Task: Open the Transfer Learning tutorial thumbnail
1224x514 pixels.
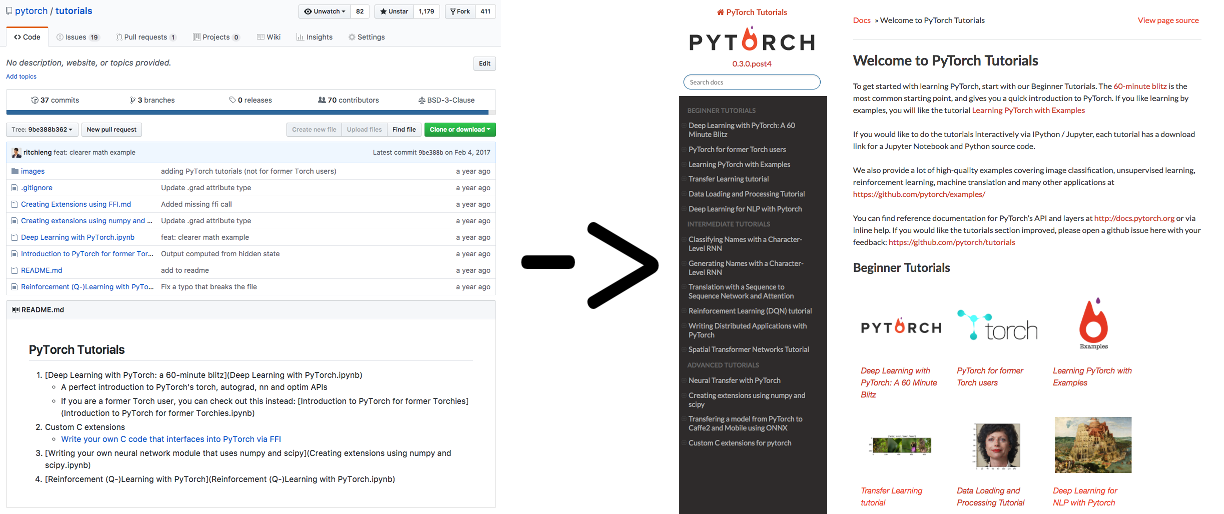Action: point(900,446)
